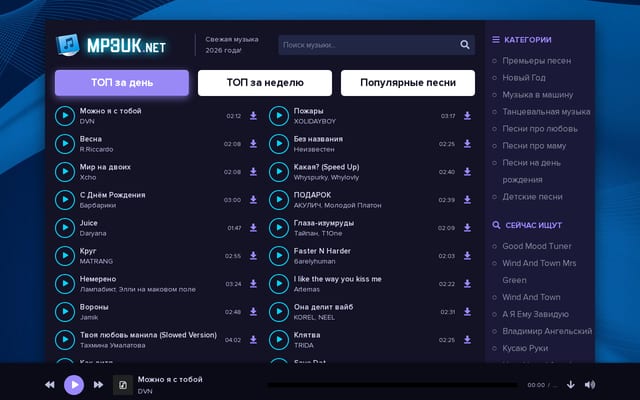This screenshot has width=640, height=400.
Task: Play the song Можно я с тобой by DVN
Action: (x=65, y=116)
